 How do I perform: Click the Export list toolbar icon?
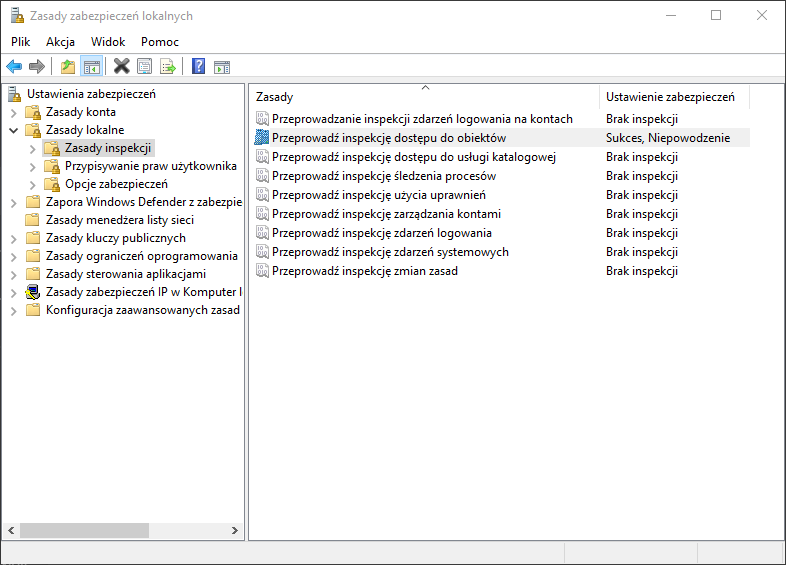coord(168,67)
